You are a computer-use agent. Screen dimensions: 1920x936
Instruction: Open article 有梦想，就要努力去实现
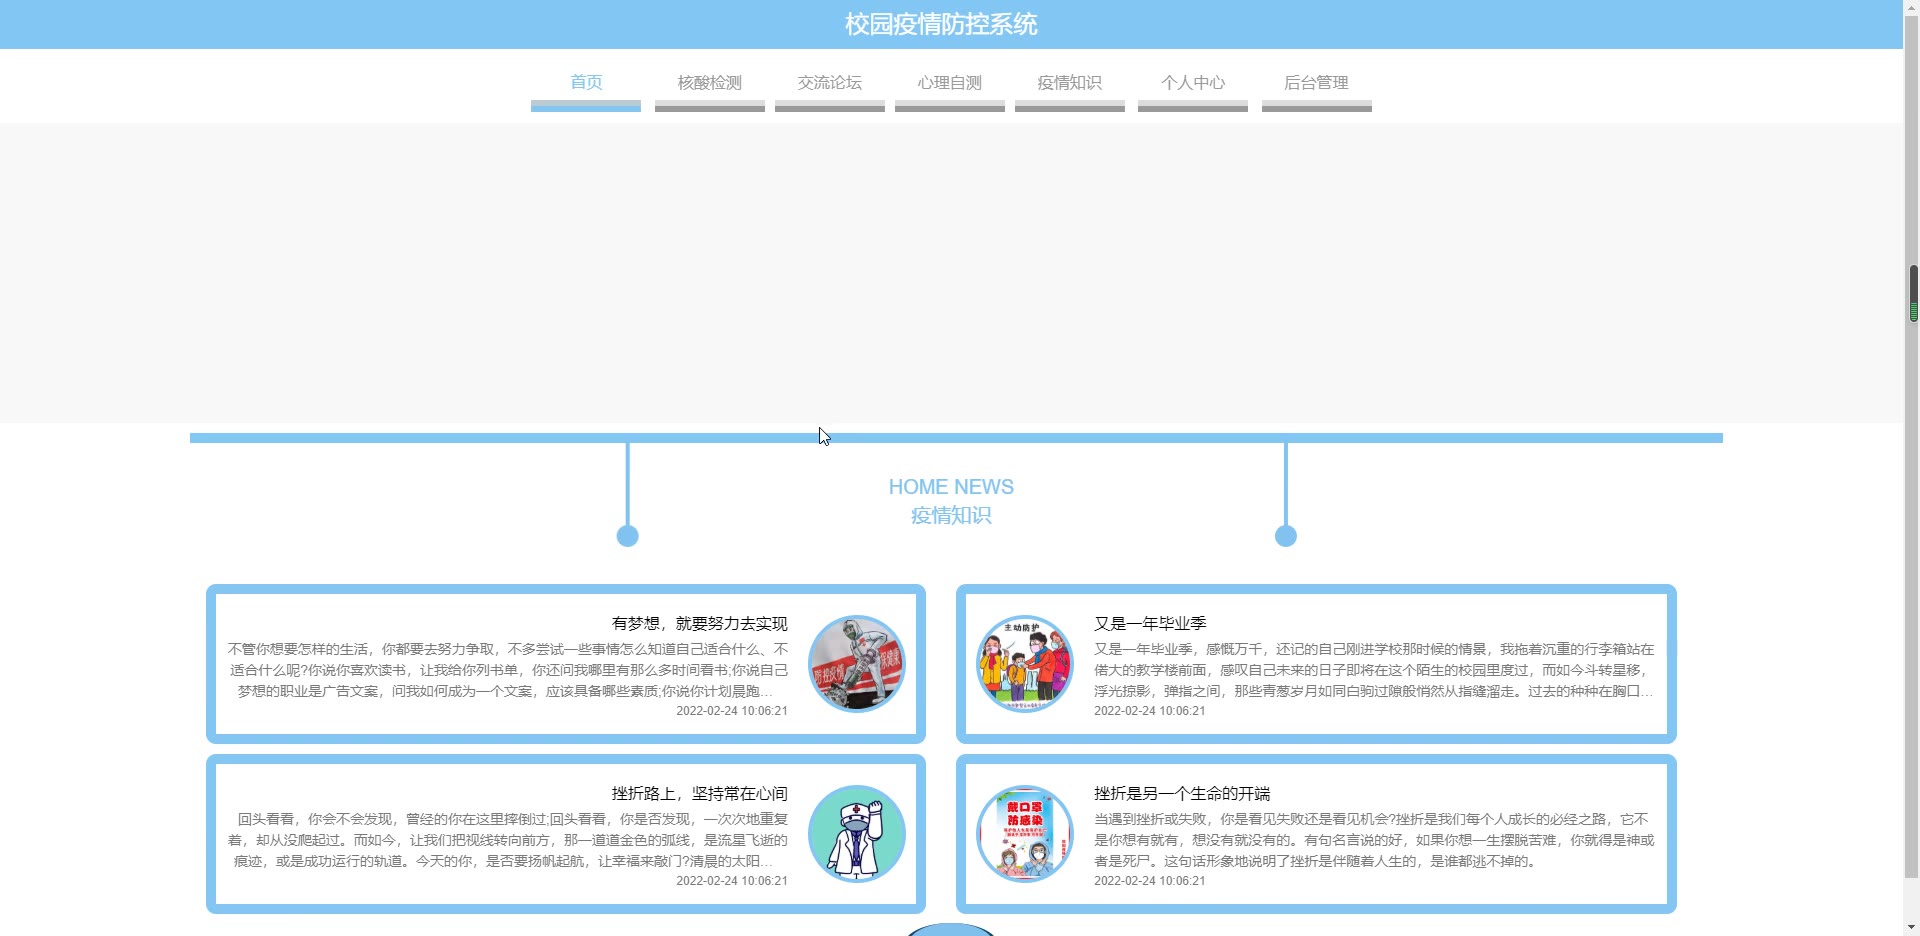[x=699, y=624]
